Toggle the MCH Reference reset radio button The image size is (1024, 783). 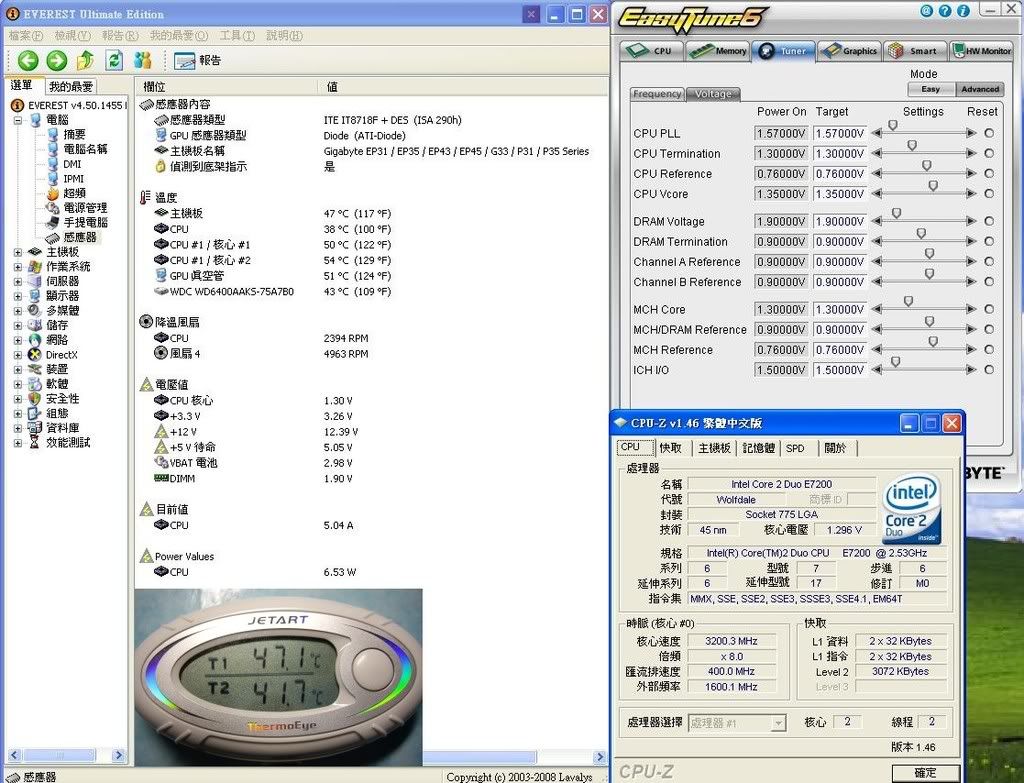coord(989,350)
